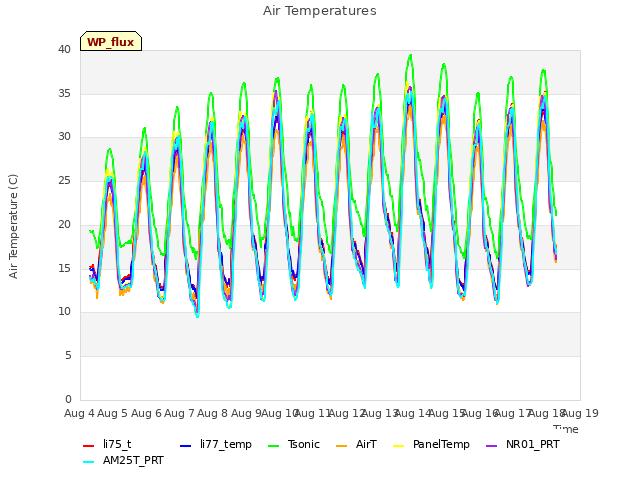Click the Aug 4 x-axis tick label
The image size is (640, 480).
pyautogui.click(x=79, y=413)
